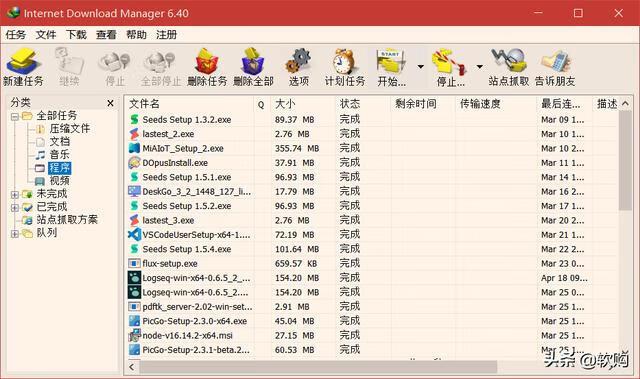Click the 删除全部 toolbar icon

coord(253,62)
